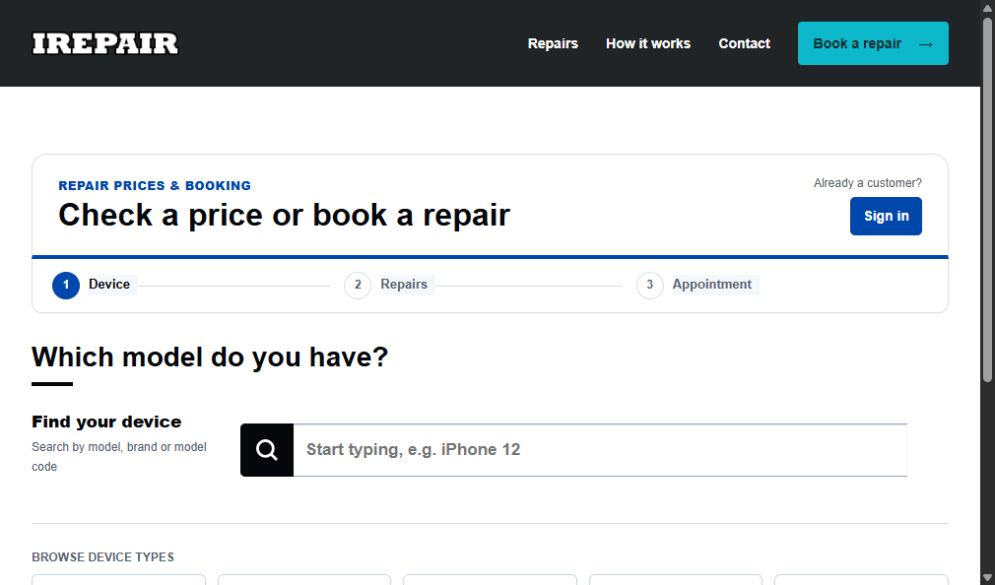Go to the Contact page
Image resolution: width=995 pixels, height=585 pixels.
click(x=744, y=44)
